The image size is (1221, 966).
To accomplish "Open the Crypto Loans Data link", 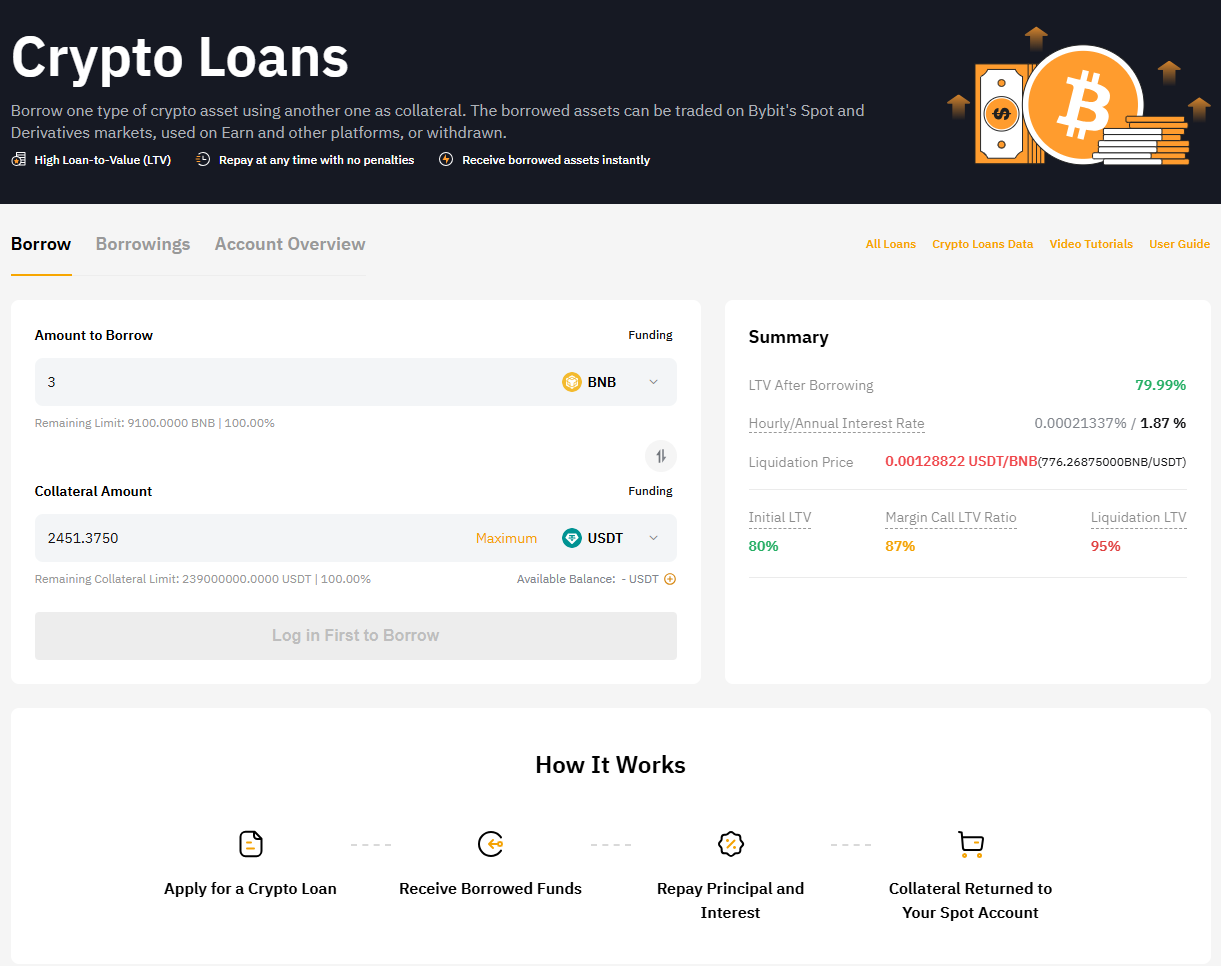I will click(x=983, y=244).
